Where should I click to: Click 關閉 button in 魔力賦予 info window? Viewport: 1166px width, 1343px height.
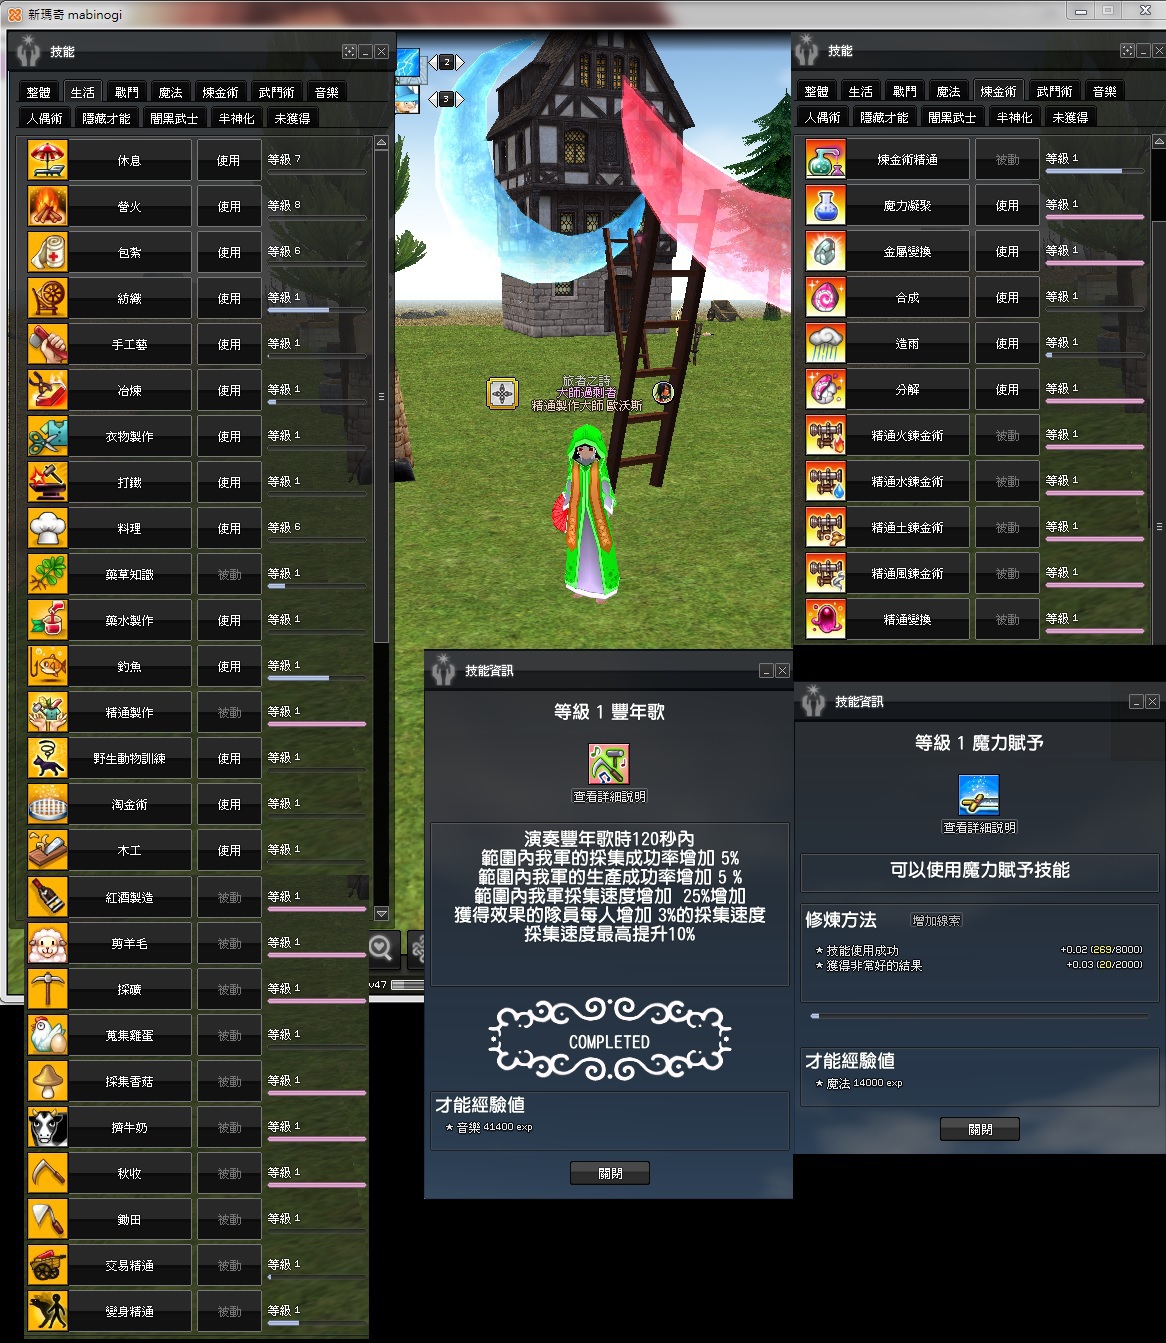pos(980,1129)
